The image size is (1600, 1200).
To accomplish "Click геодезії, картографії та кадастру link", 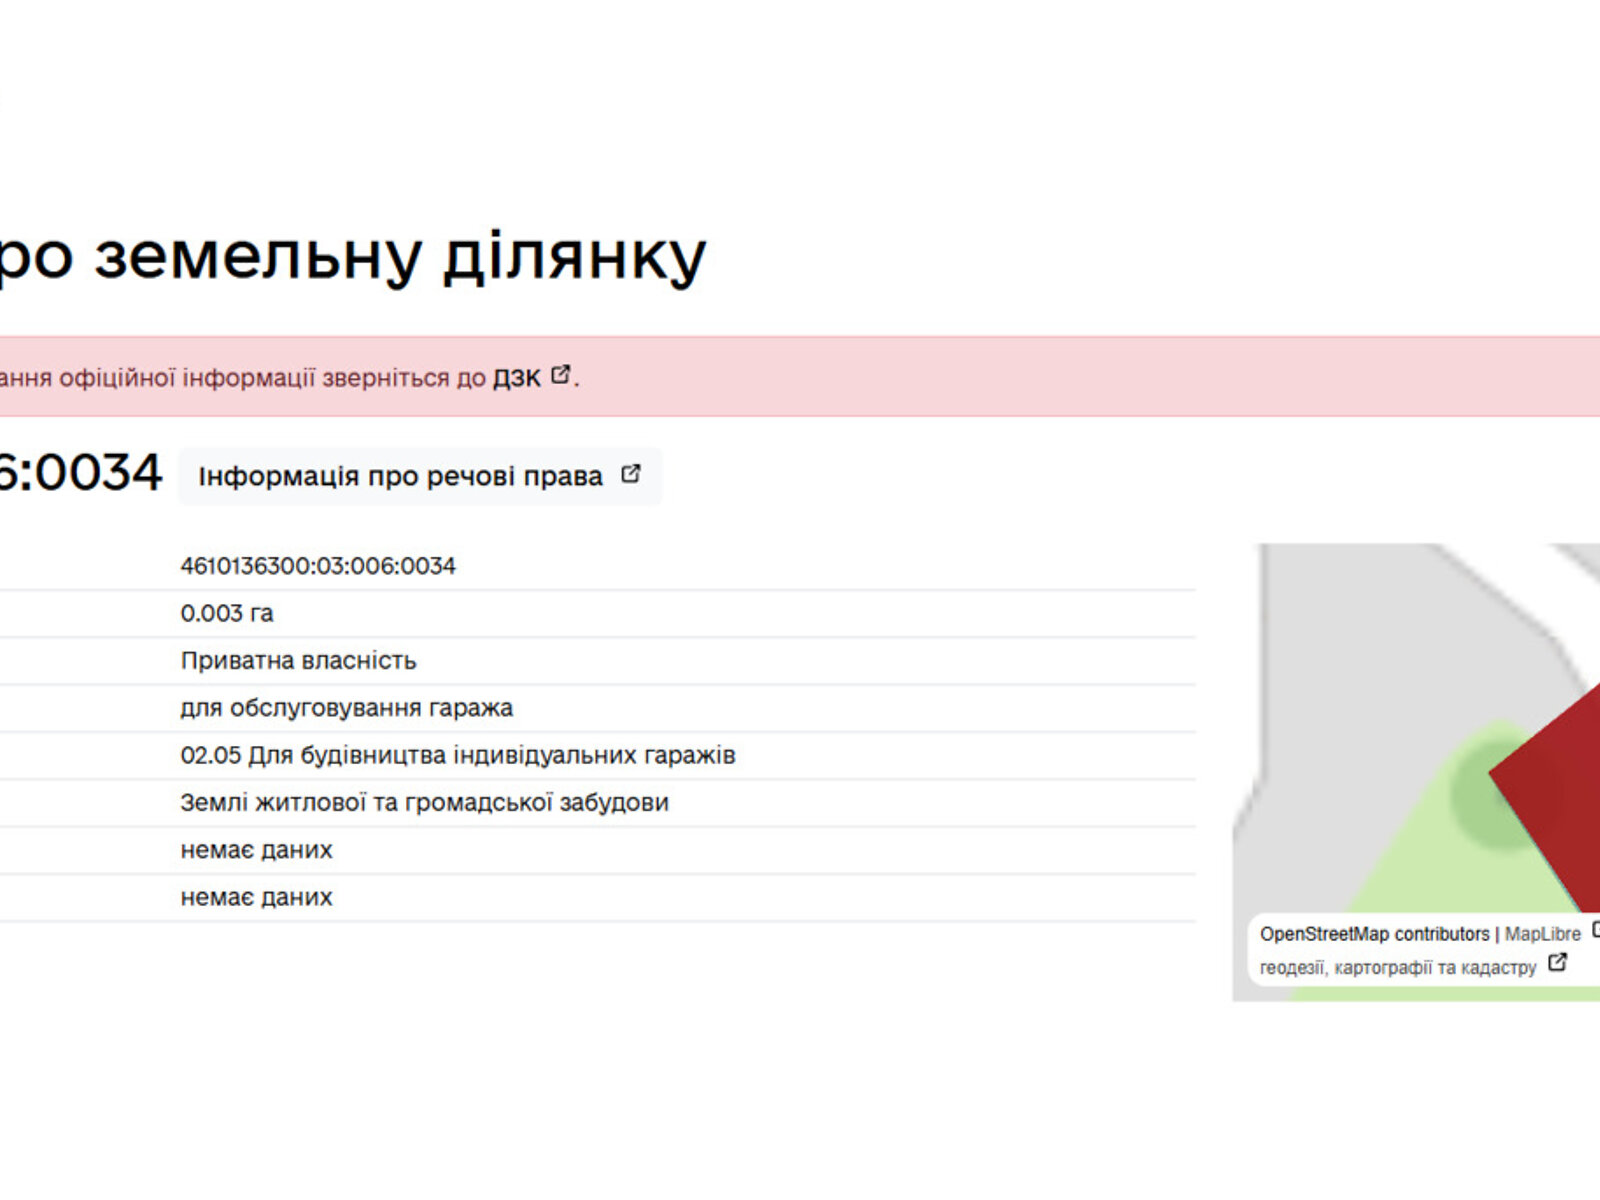I will click(1398, 966).
